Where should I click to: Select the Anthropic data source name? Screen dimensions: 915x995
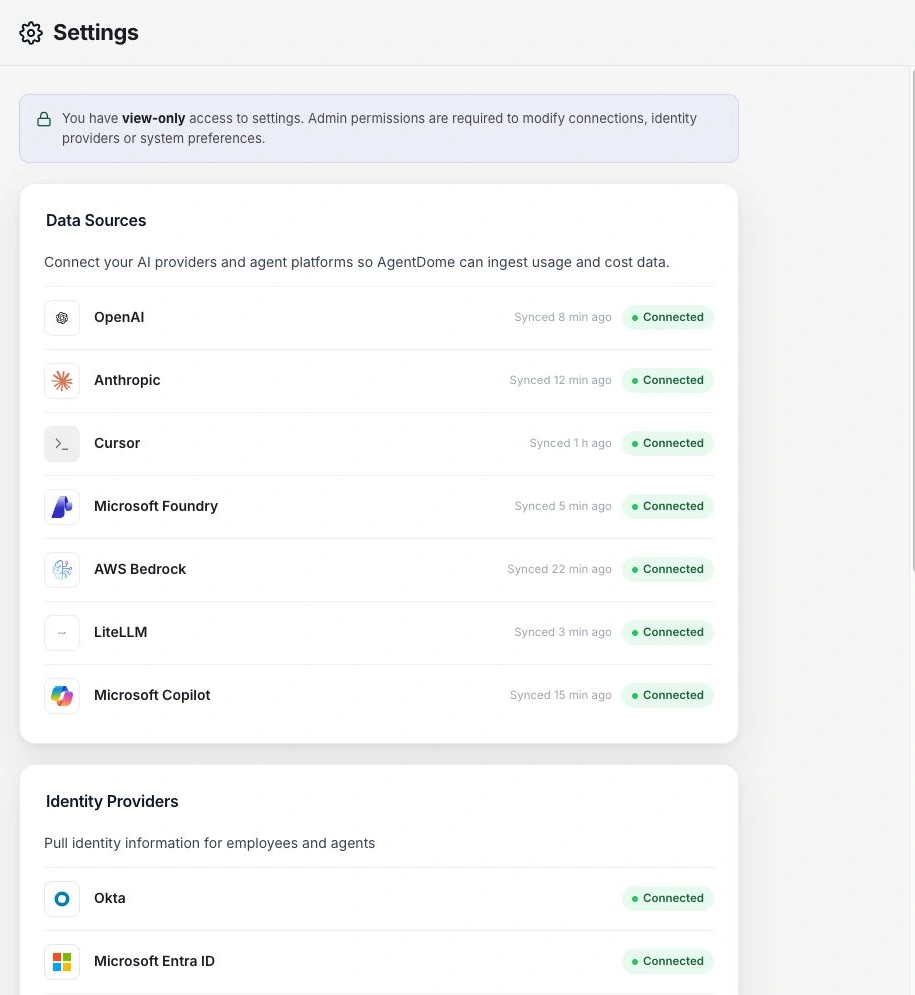click(x=127, y=380)
